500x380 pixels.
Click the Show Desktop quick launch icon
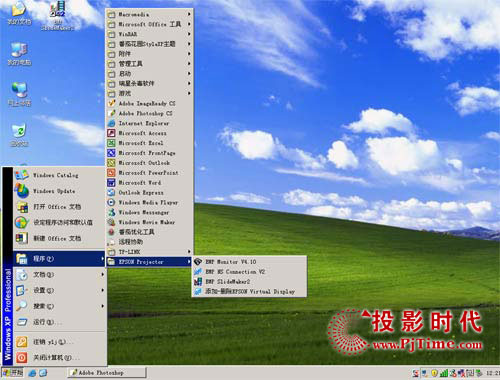43,373
